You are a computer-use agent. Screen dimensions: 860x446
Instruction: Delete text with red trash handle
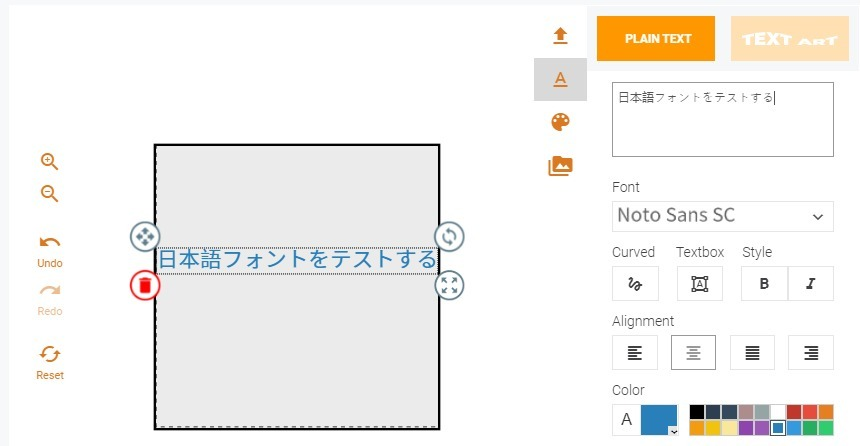coord(145,285)
